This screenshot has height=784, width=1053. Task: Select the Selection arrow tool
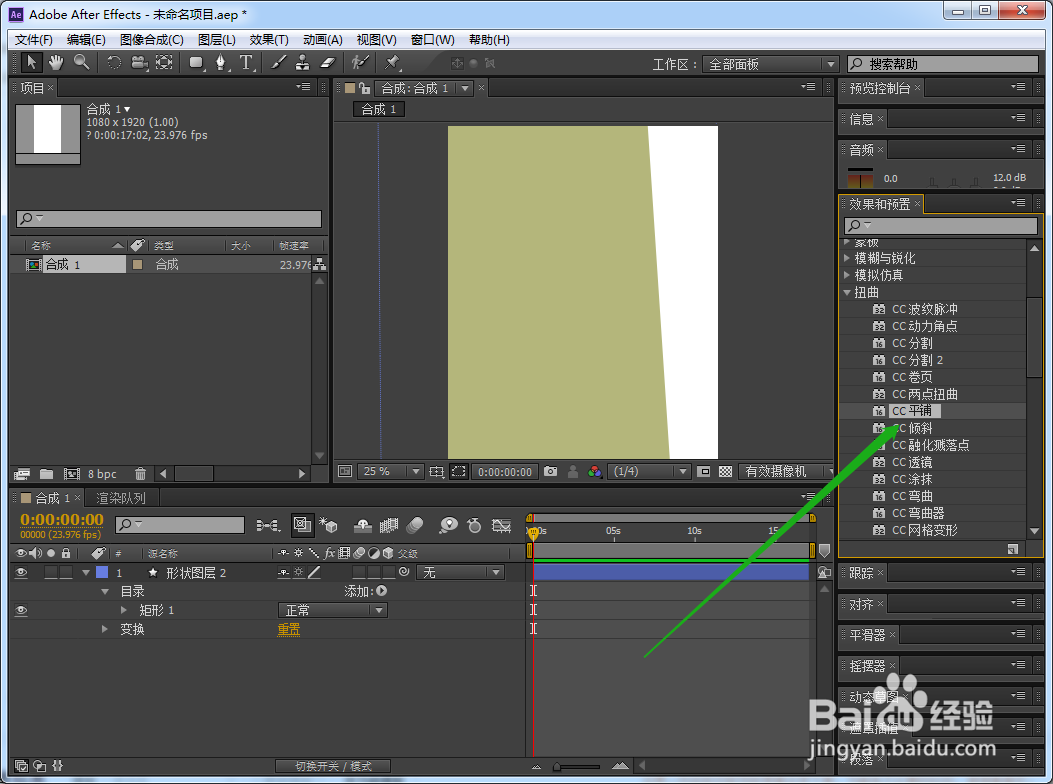tap(31, 63)
